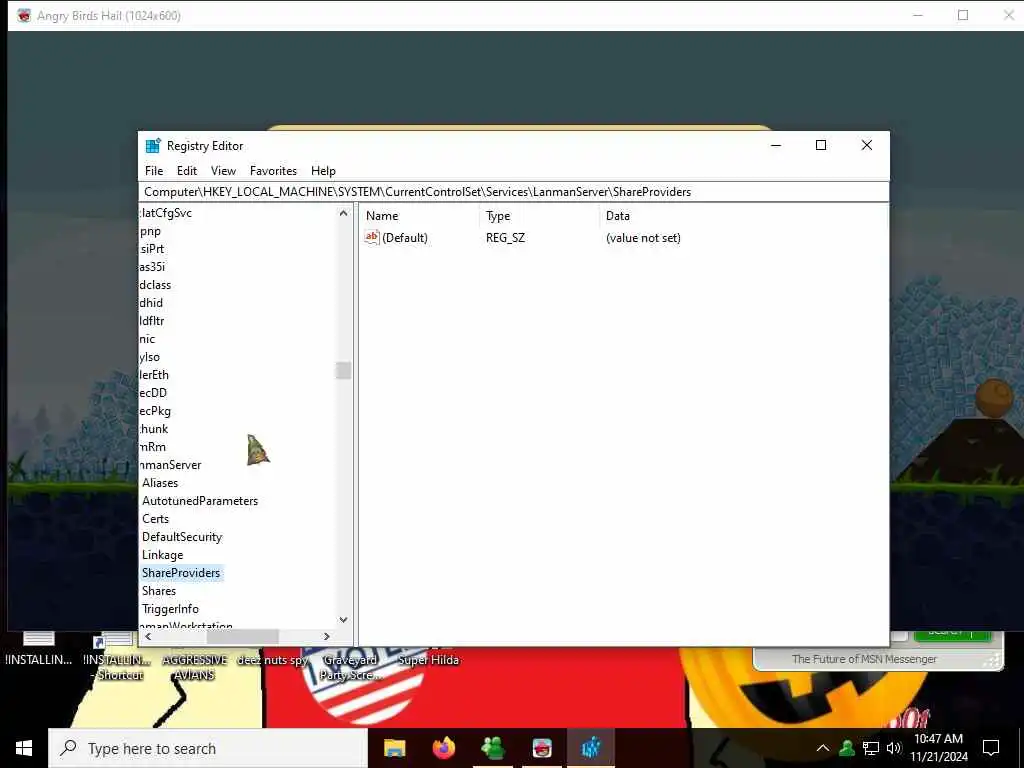Show hidden system tray icons
This screenshot has width=1024, height=768.
tap(823, 748)
